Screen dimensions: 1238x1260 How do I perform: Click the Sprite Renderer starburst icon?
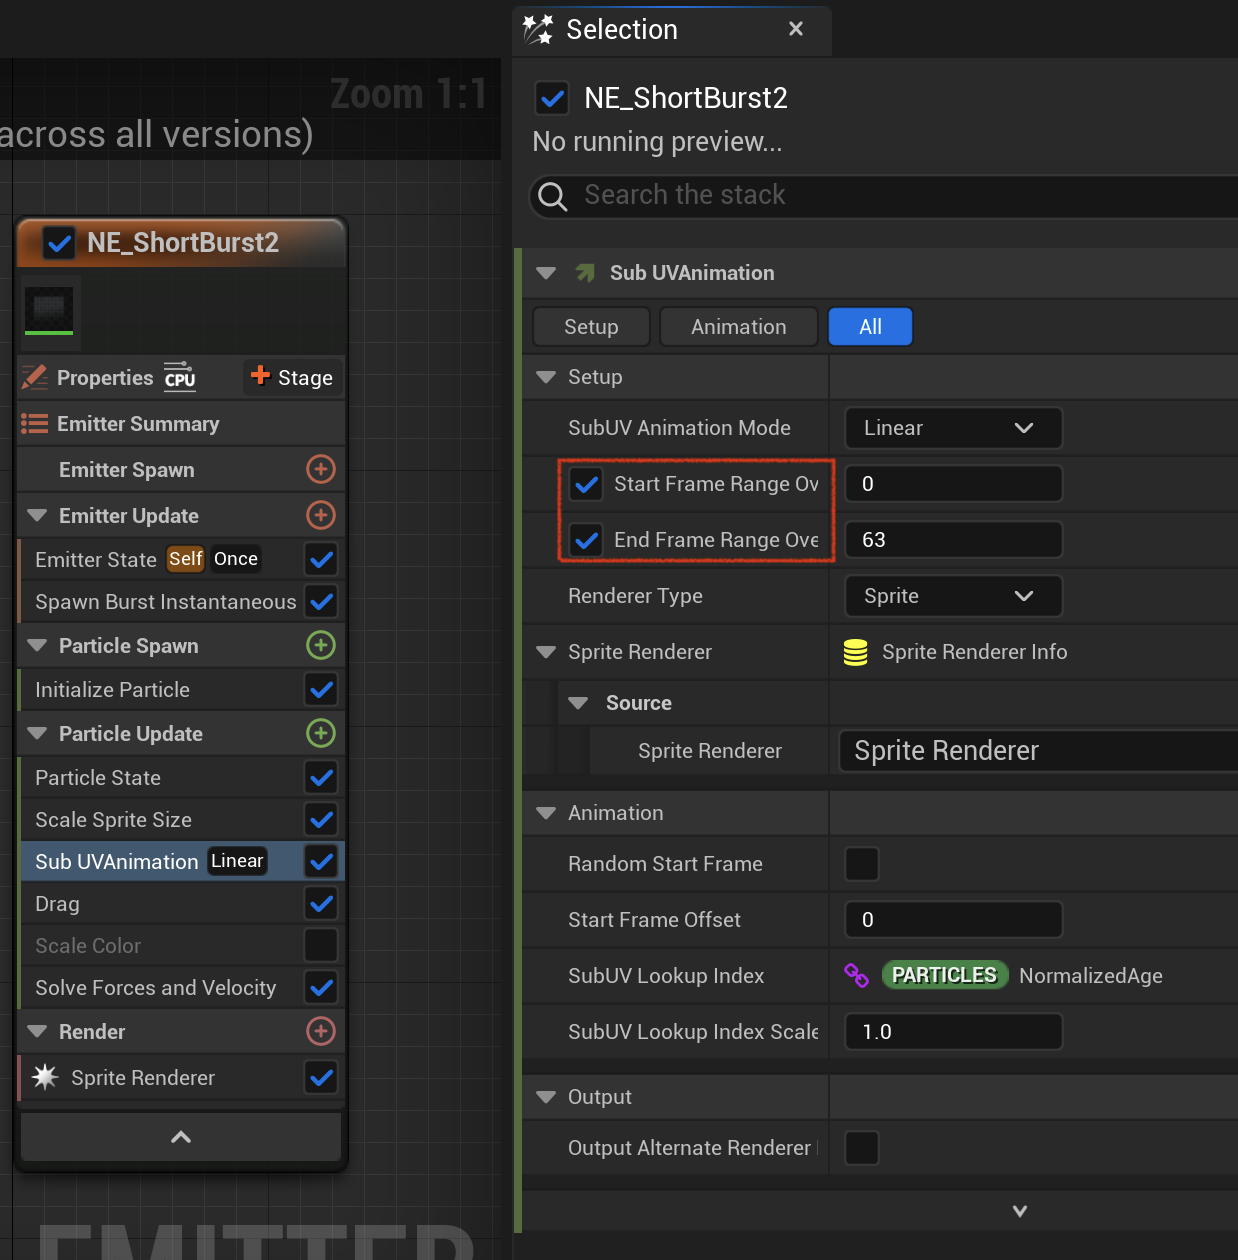[x=45, y=1077]
